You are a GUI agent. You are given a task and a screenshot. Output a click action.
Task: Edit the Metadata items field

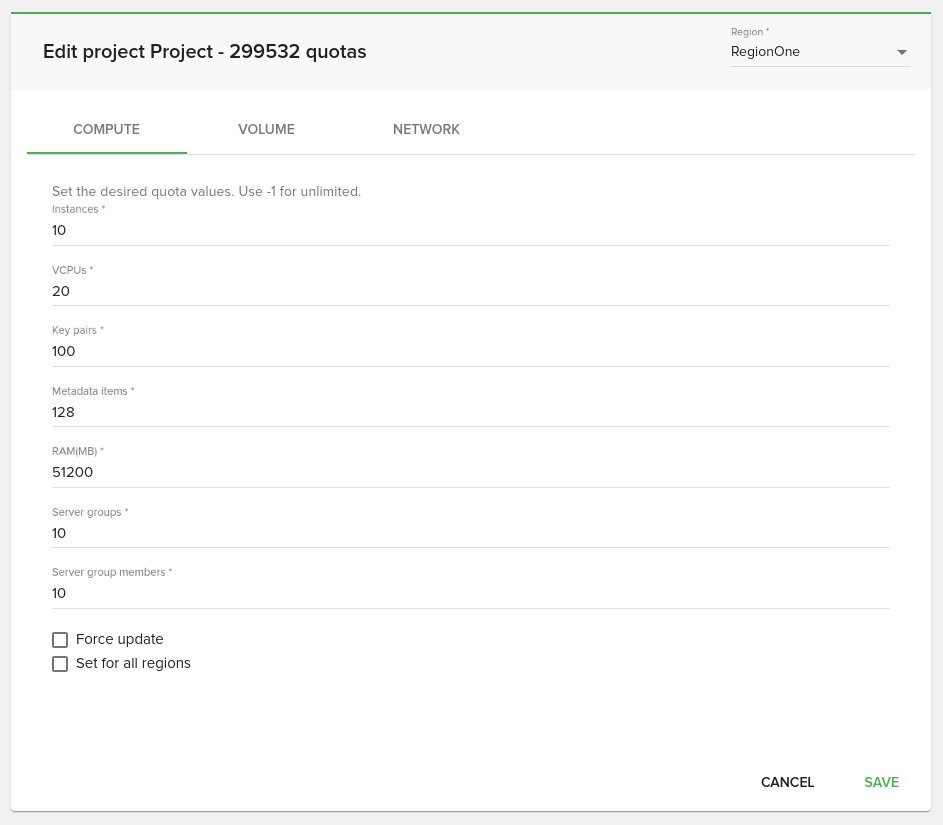470,412
